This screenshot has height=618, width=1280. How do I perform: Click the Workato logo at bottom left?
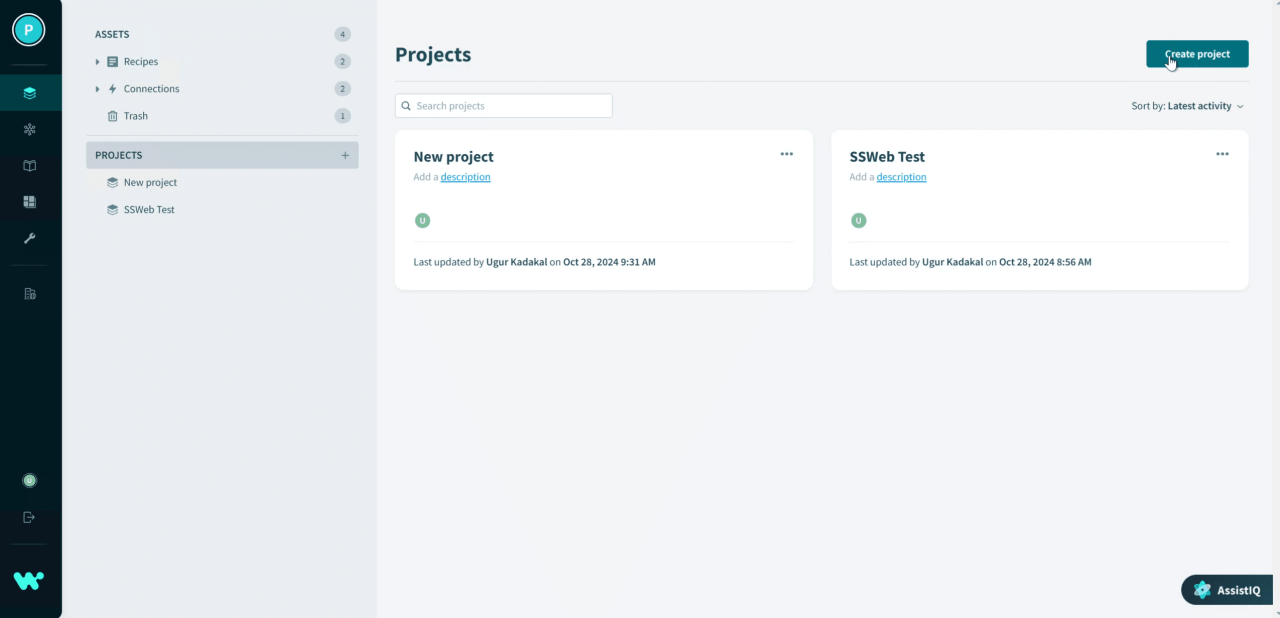(x=28, y=580)
